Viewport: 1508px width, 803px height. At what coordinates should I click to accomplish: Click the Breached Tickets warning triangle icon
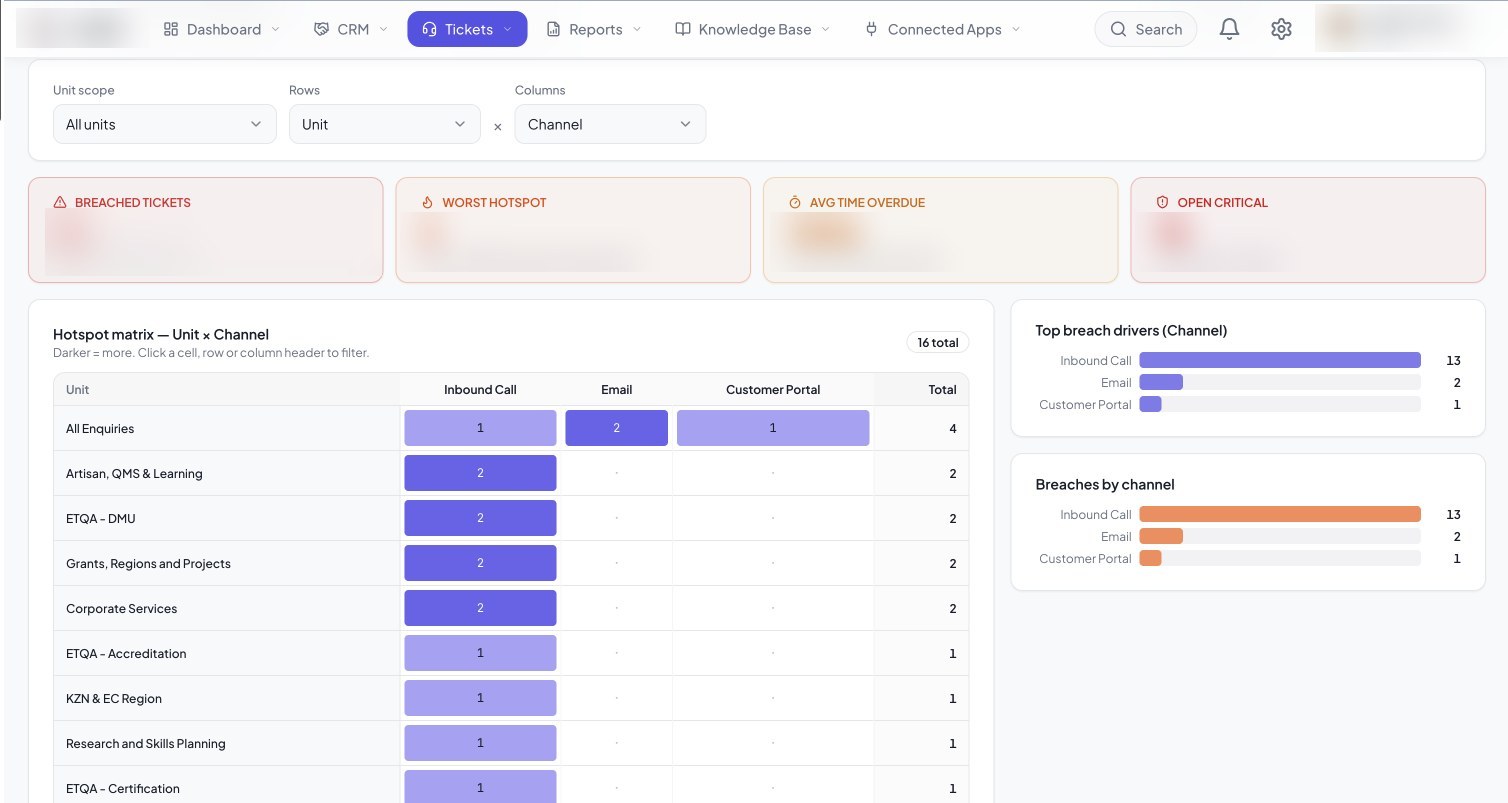pos(60,202)
